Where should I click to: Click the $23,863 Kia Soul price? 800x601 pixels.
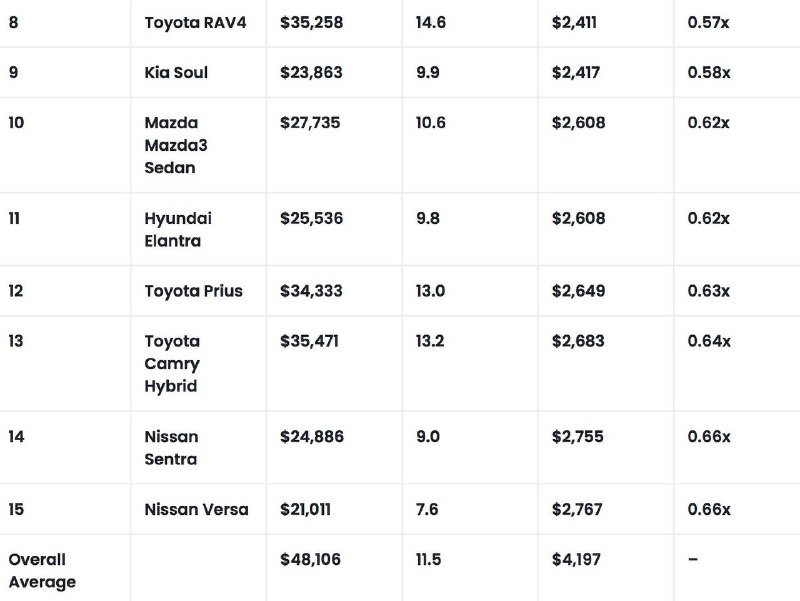pos(311,73)
